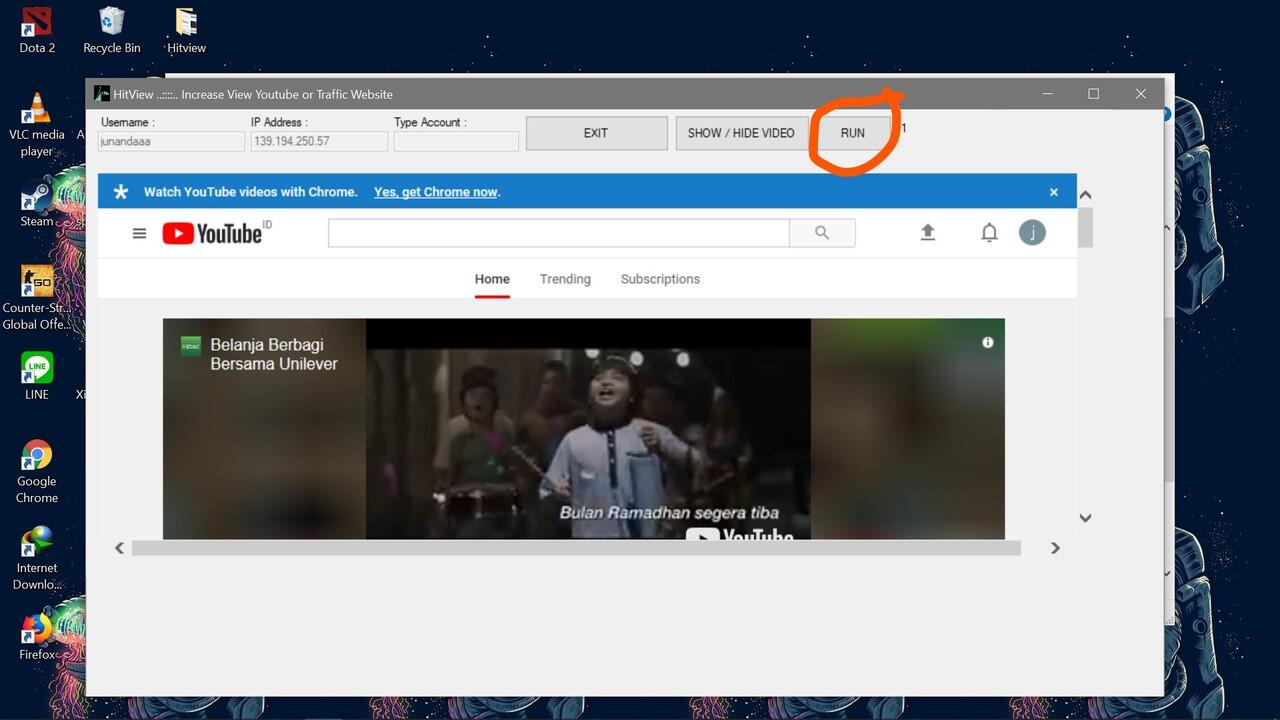This screenshot has height=720, width=1280.
Task: Click the browser scroll up arrow
Action: [x=1085, y=195]
